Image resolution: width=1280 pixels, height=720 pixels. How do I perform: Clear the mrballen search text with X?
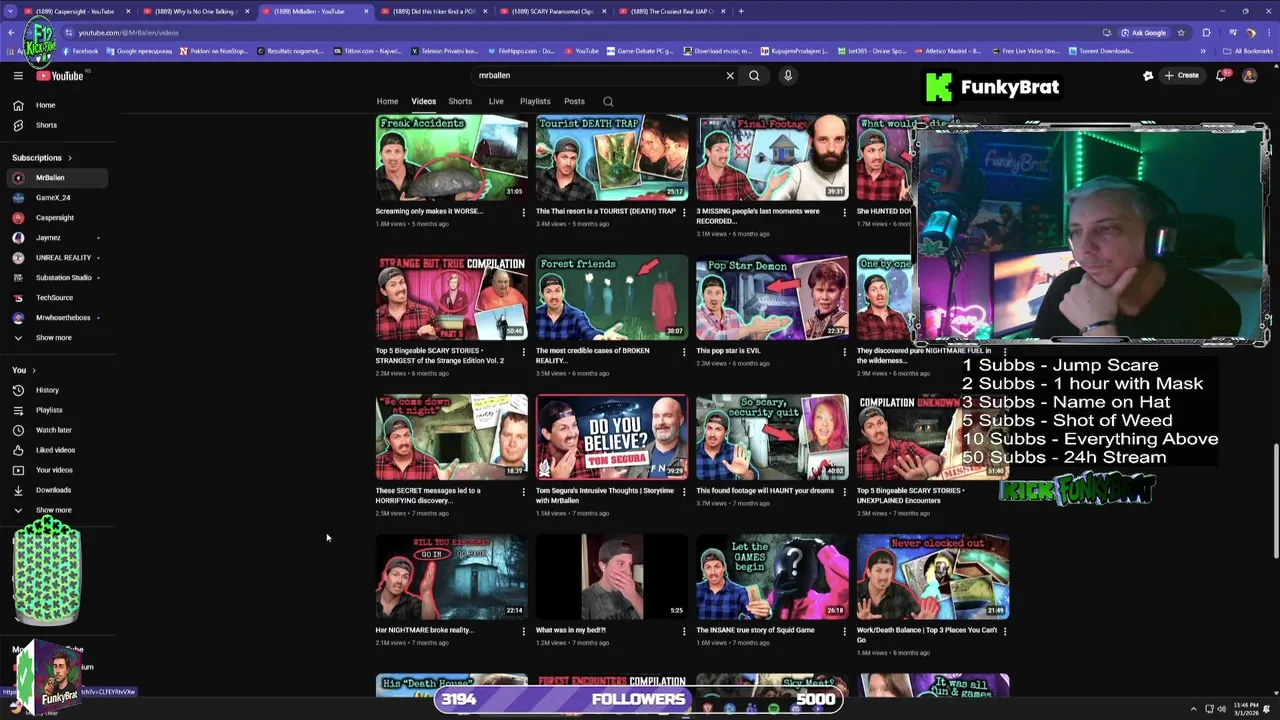(730, 75)
